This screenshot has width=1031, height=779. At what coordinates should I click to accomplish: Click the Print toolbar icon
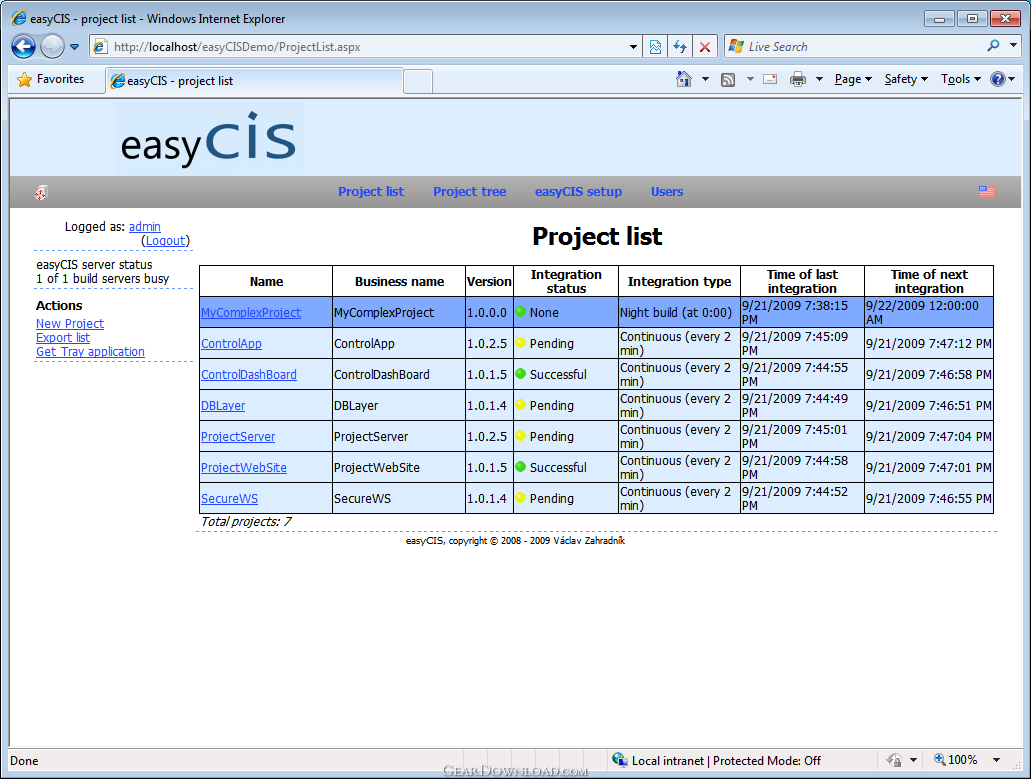click(798, 80)
